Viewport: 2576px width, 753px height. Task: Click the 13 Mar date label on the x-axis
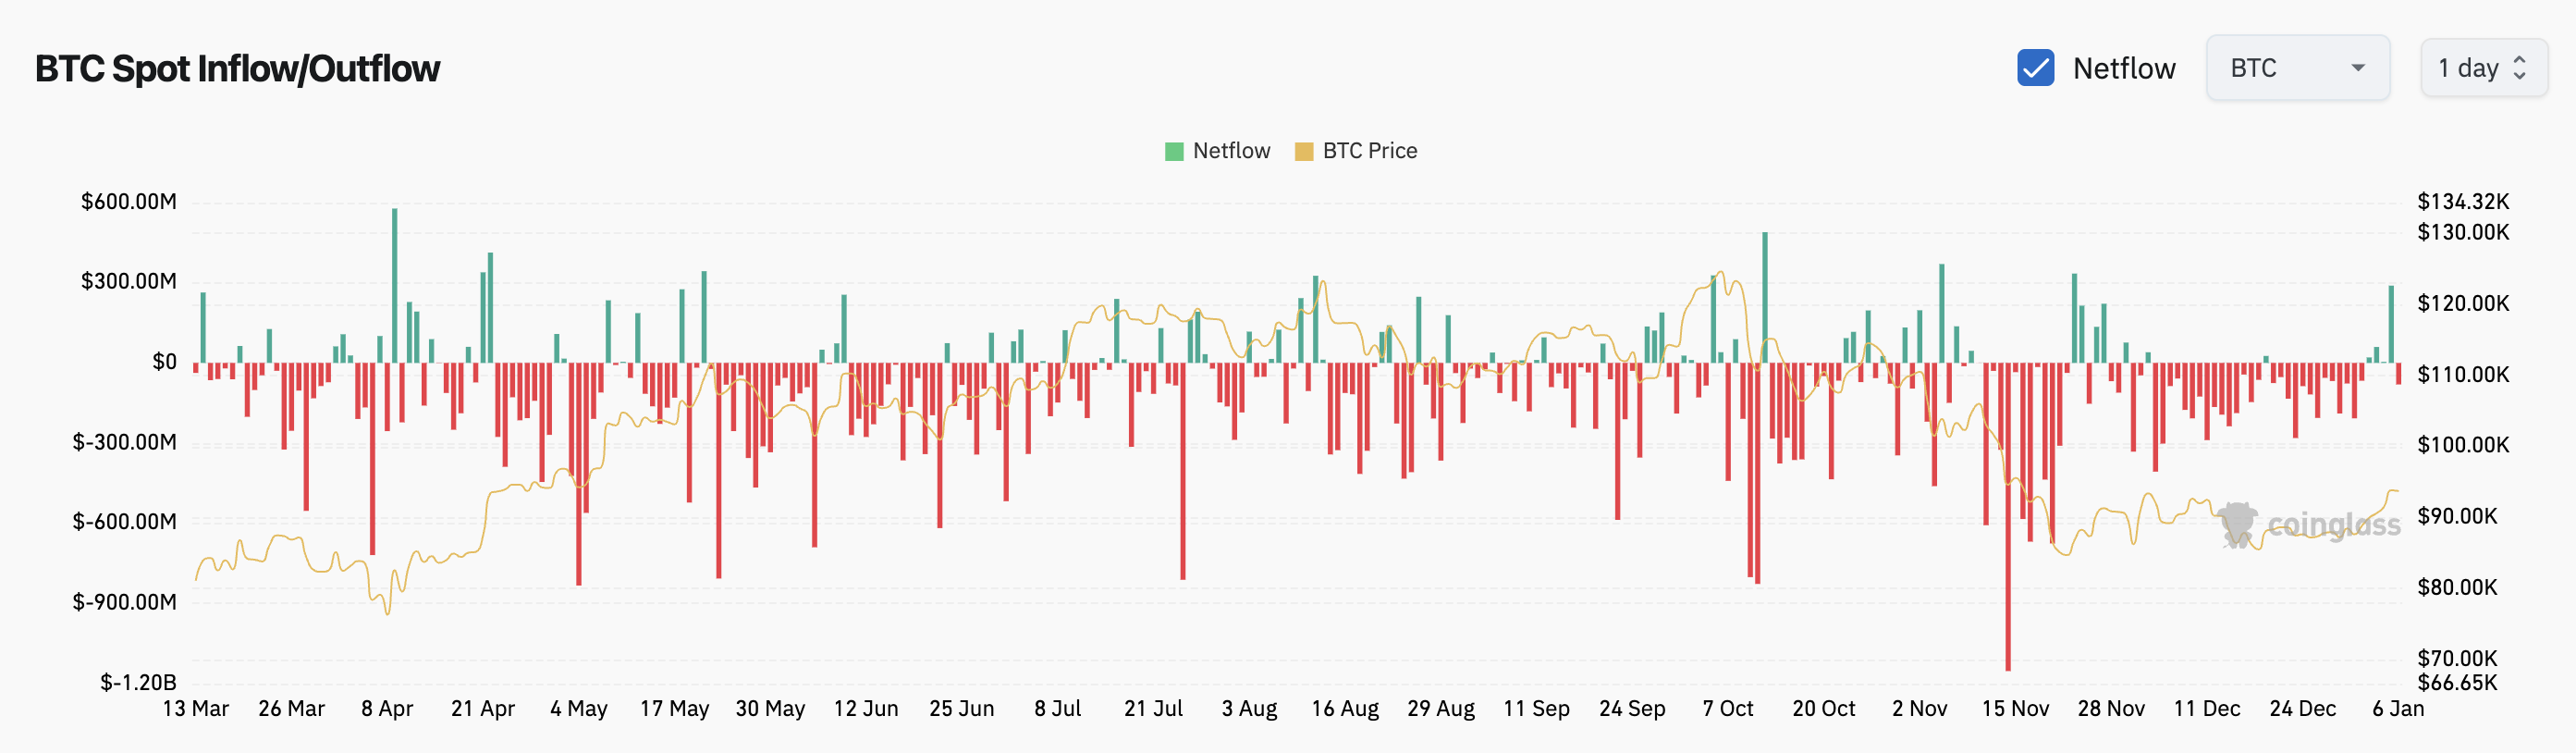pos(196,709)
